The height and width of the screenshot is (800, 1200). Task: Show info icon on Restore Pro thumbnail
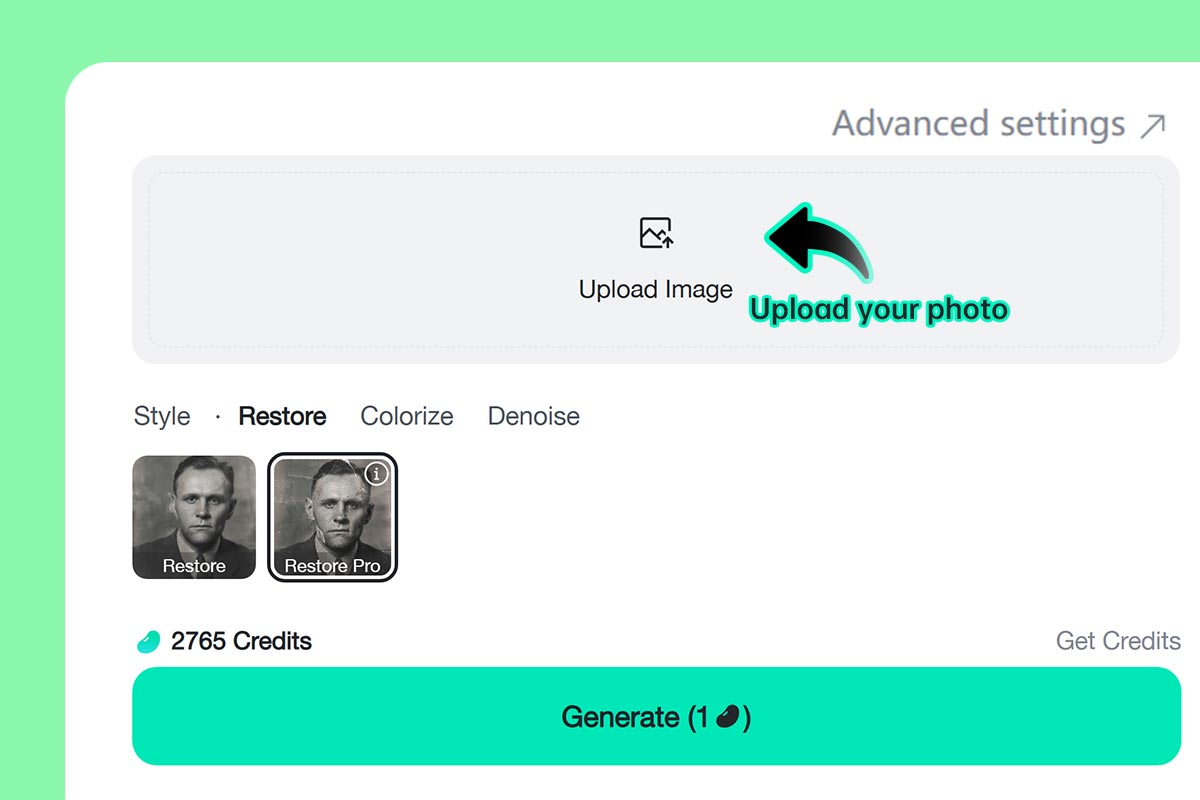tap(376, 474)
